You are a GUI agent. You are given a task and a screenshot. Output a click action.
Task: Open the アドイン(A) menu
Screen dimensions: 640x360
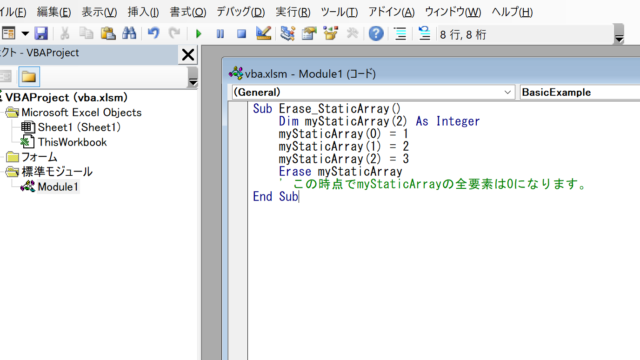coord(391,12)
